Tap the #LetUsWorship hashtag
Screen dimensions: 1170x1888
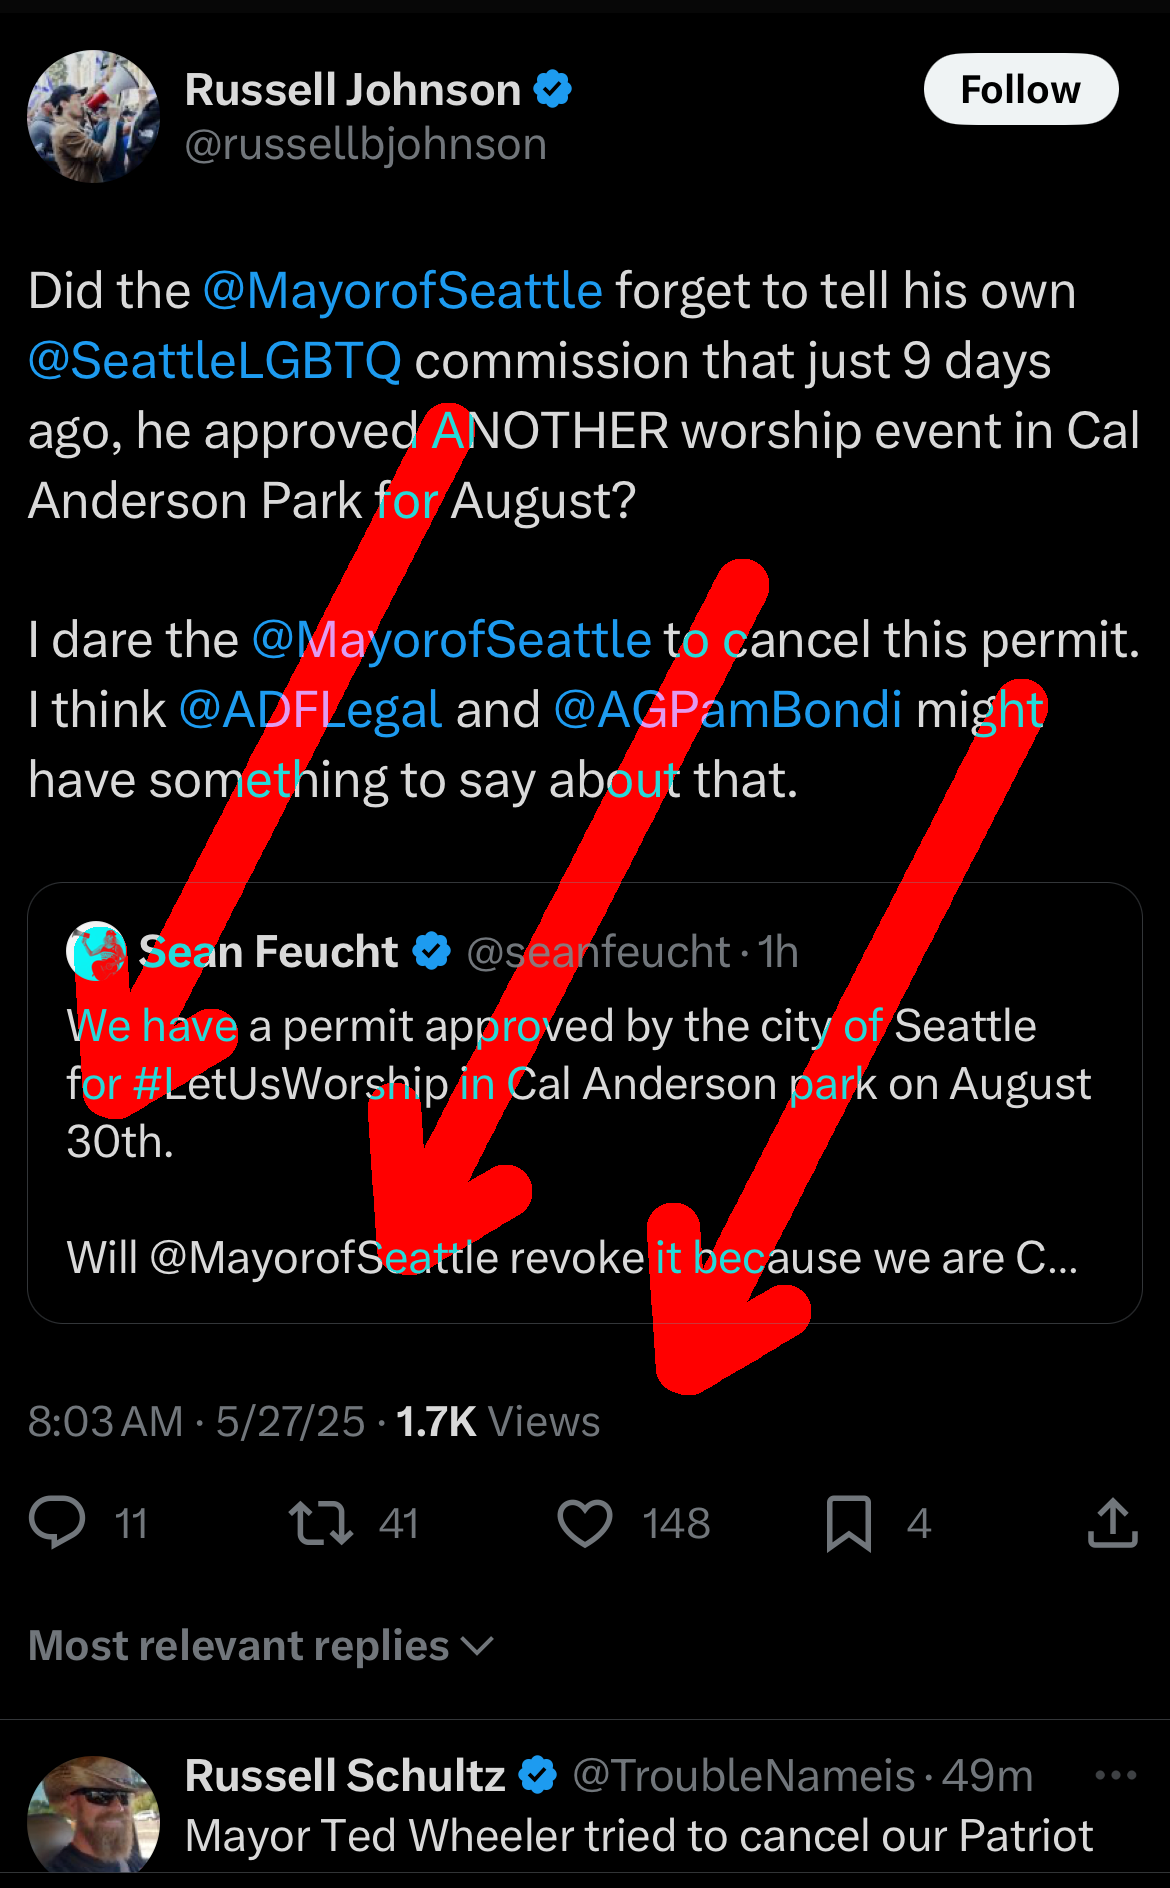(290, 1084)
